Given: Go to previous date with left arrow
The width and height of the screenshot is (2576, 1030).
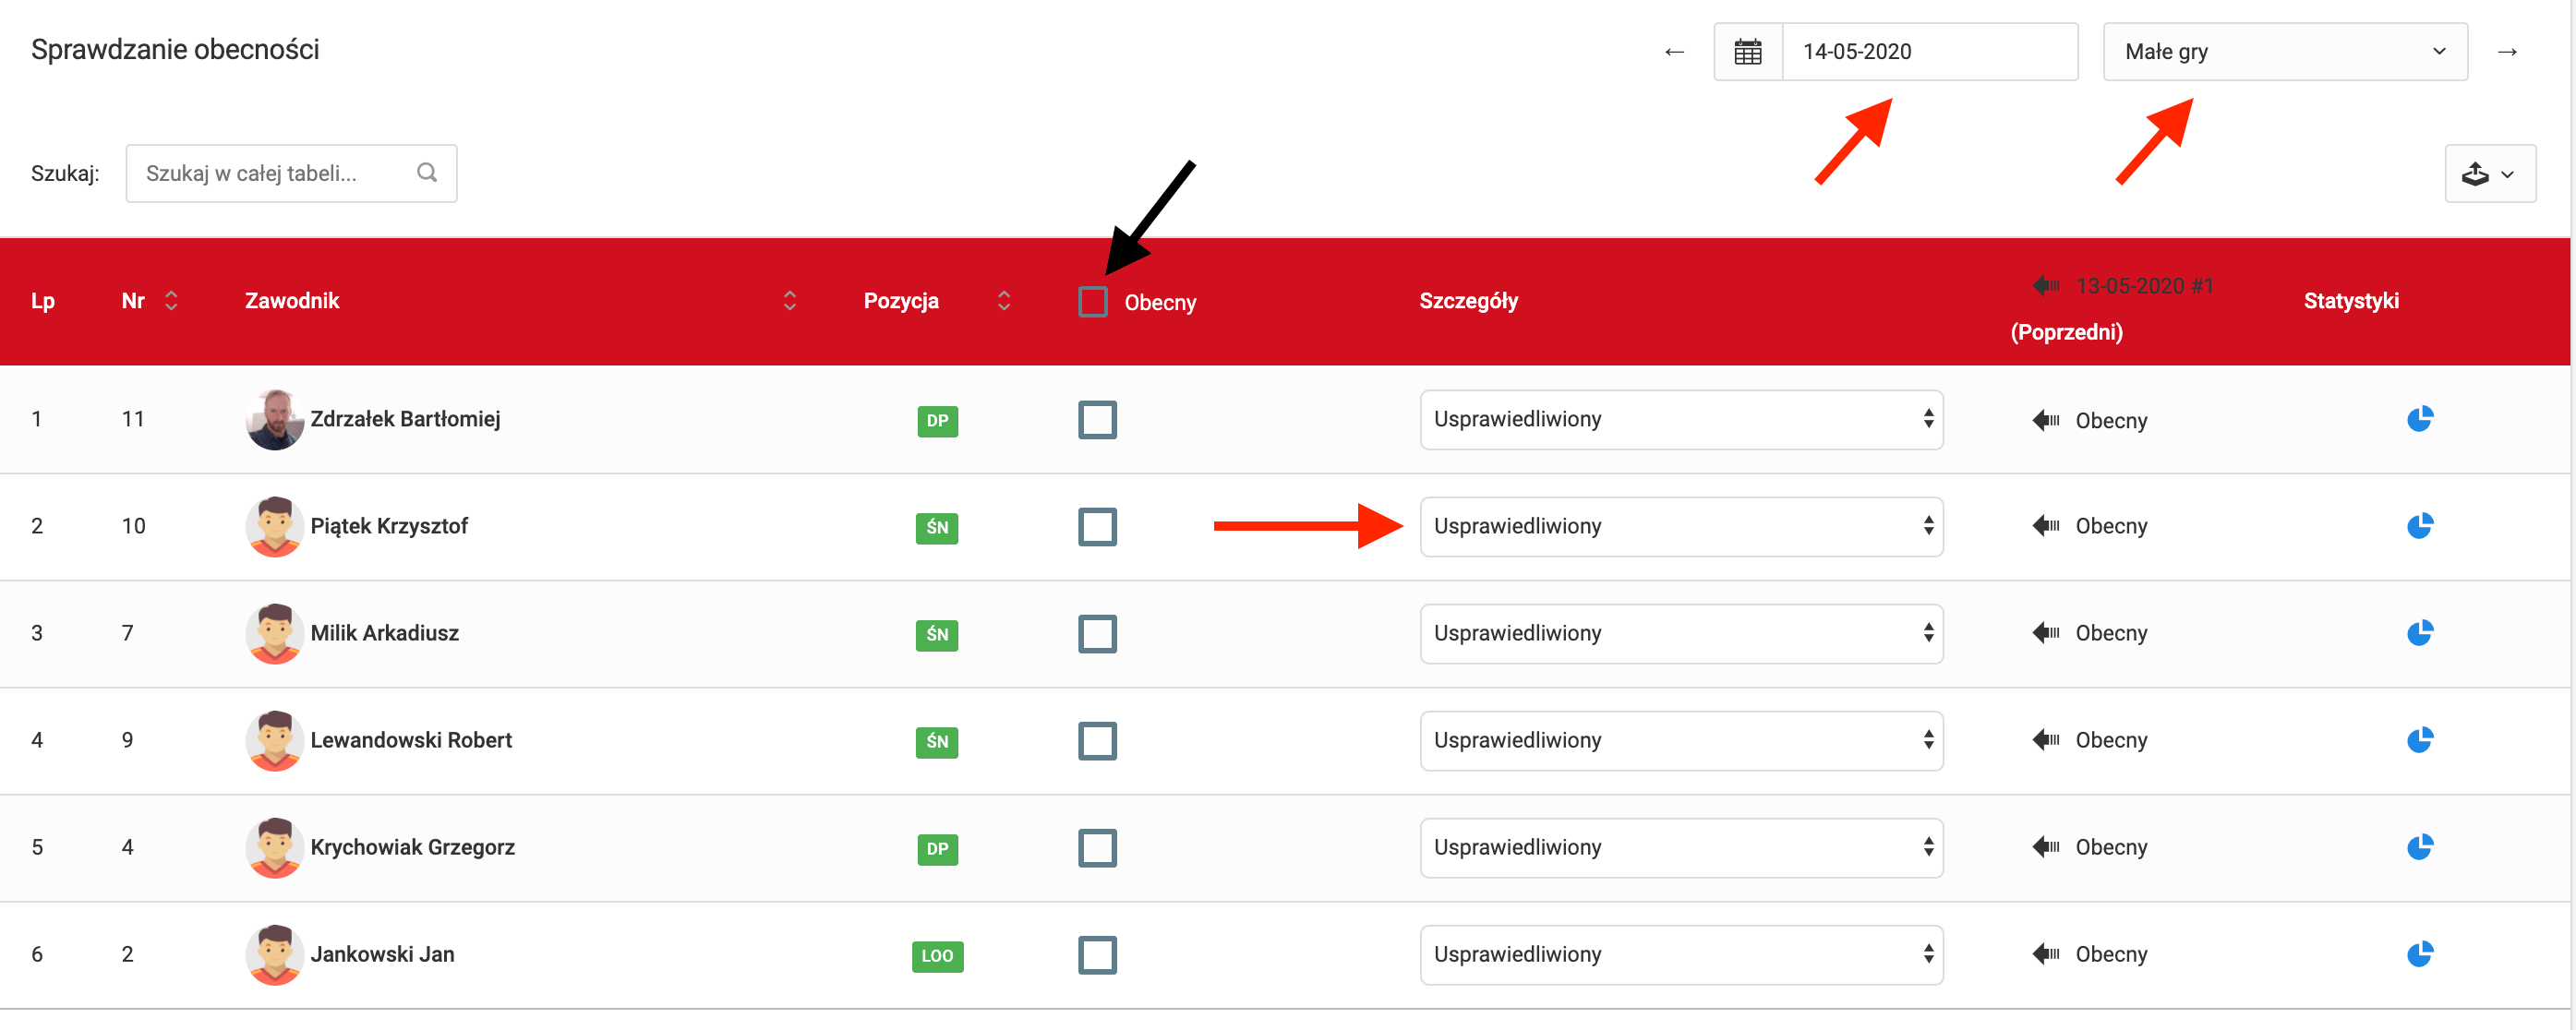Looking at the screenshot, I should coord(1674,52).
